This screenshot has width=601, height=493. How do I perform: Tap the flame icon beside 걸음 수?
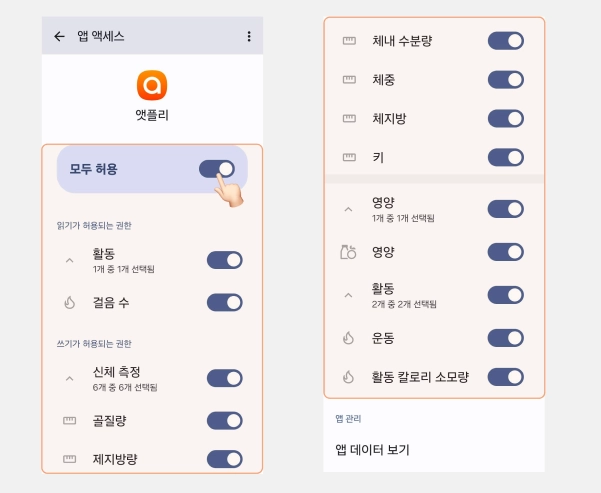[69, 302]
